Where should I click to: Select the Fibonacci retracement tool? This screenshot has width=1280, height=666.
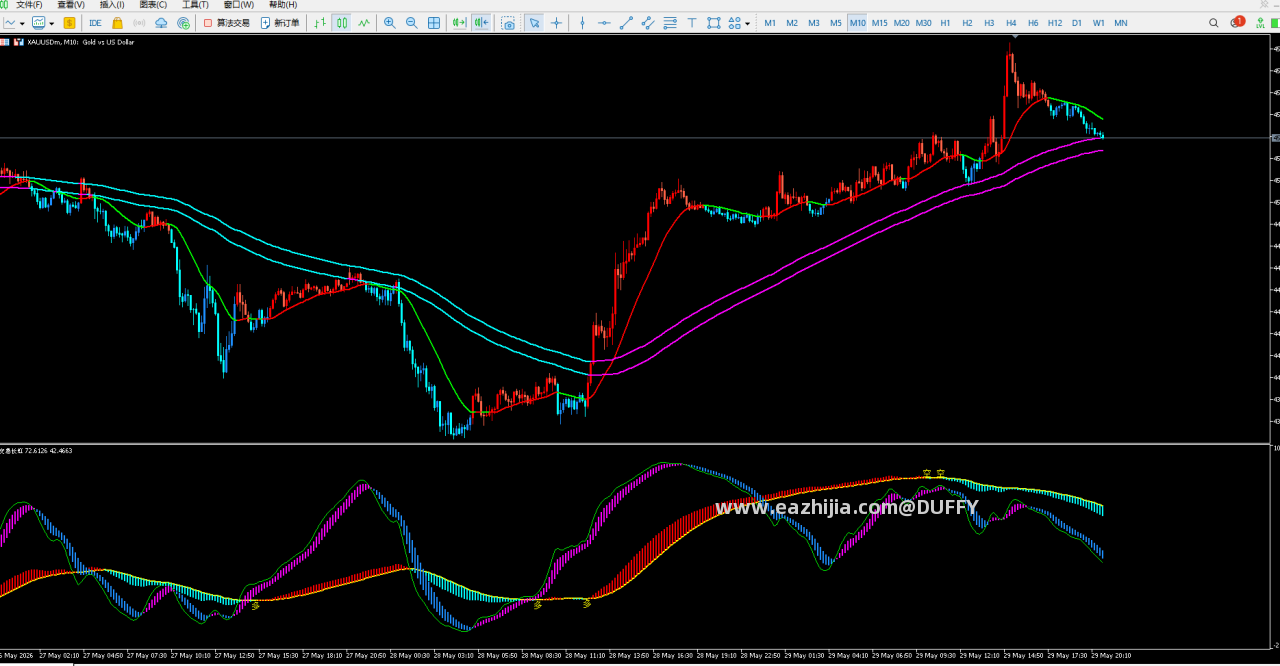pos(670,23)
